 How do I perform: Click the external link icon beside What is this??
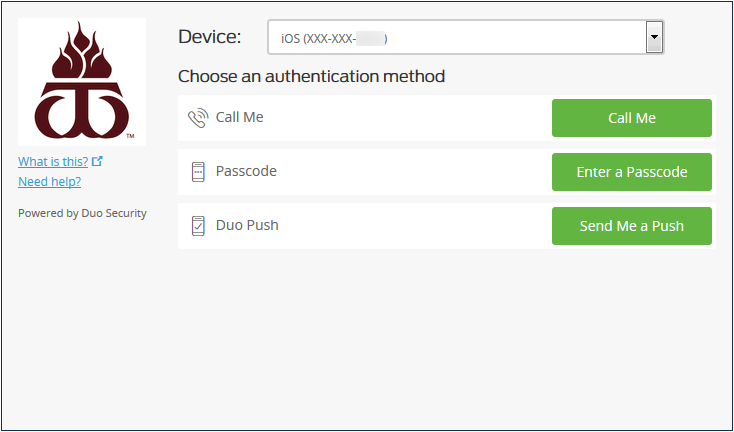click(97, 161)
